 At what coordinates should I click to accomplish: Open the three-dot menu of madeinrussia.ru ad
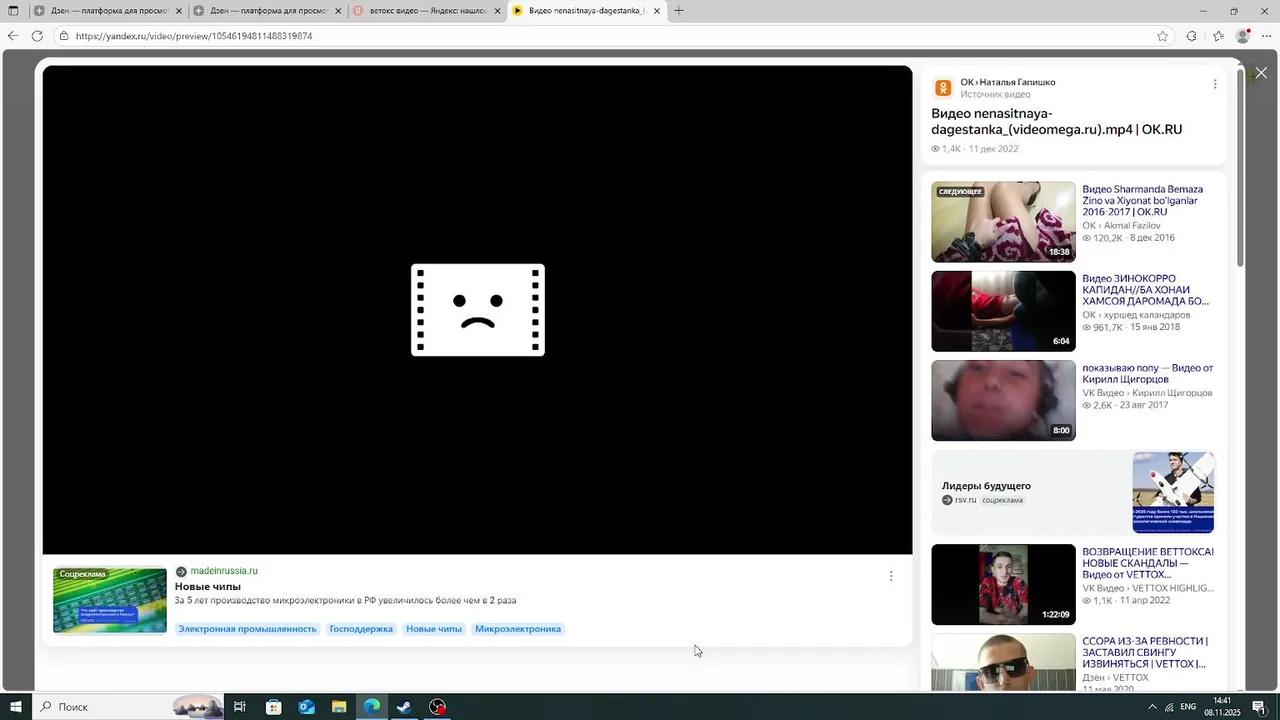(x=891, y=576)
